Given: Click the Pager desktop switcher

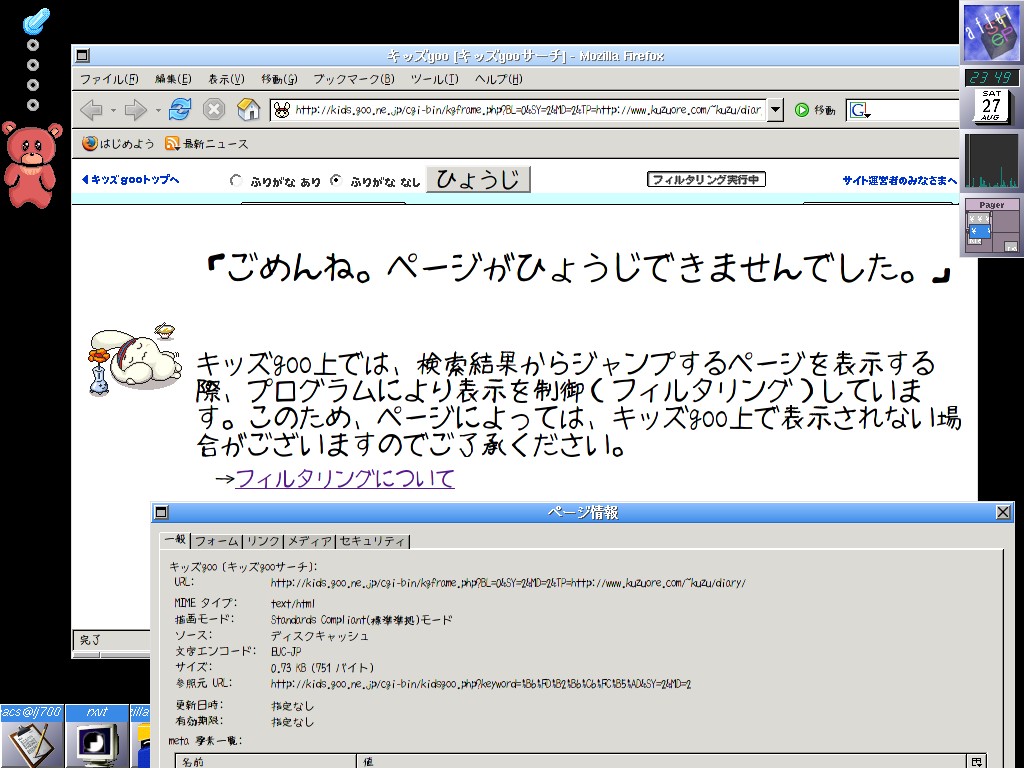Looking at the screenshot, I should (x=991, y=226).
